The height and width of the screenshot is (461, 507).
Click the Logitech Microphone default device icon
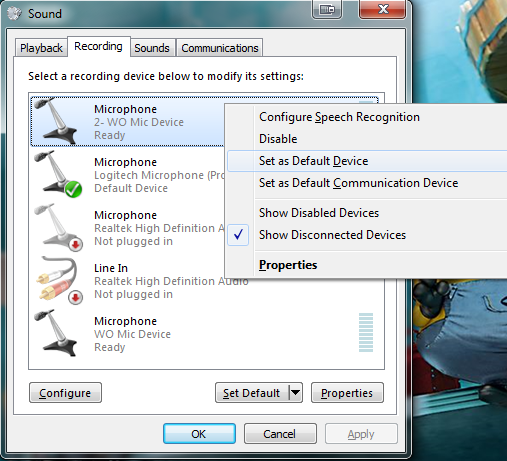point(58,174)
